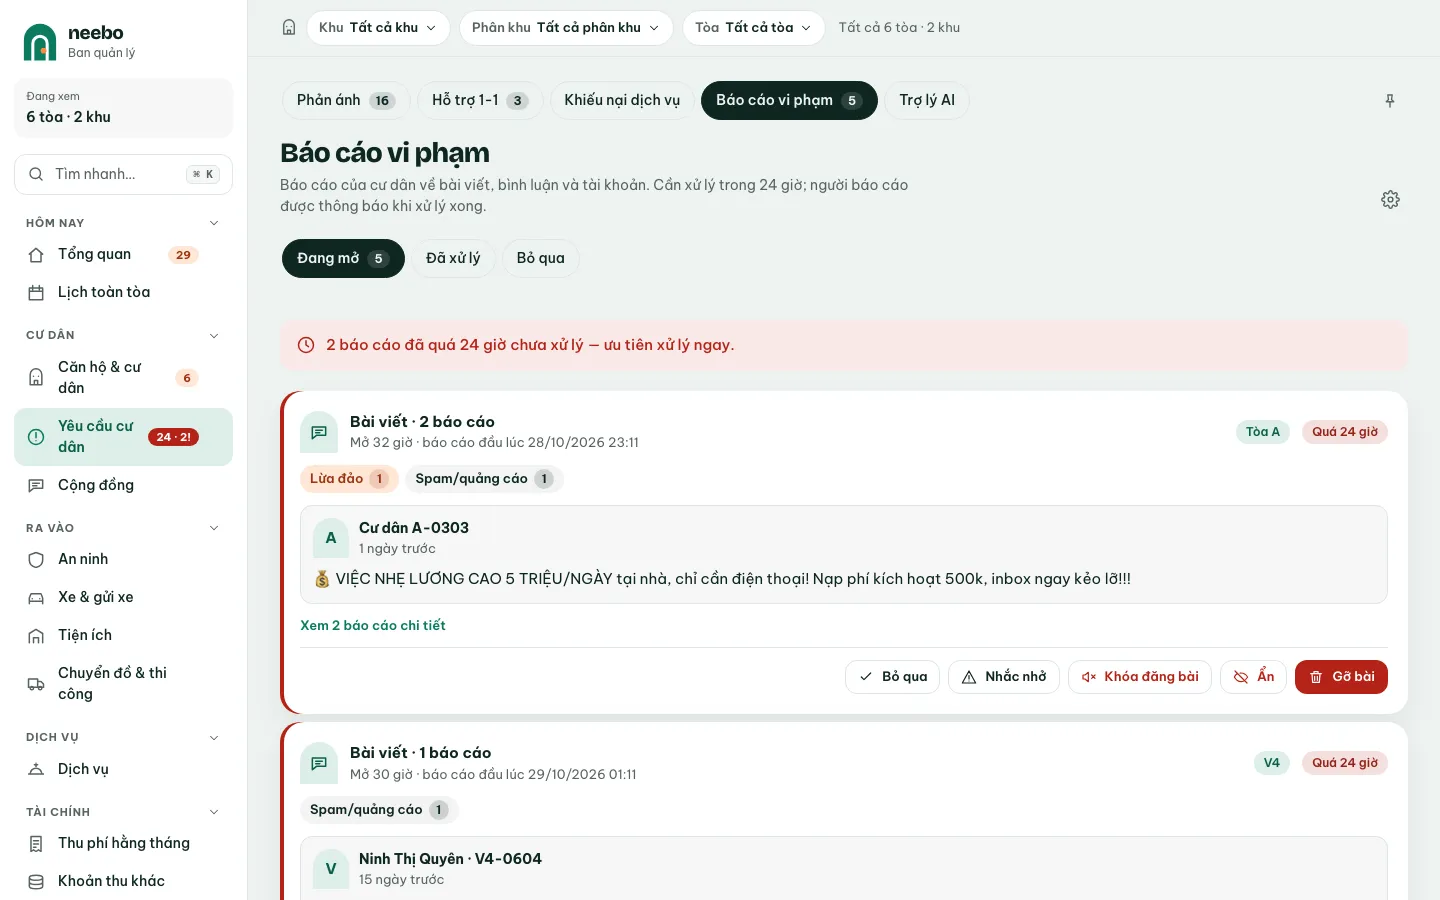The width and height of the screenshot is (1440, 900).
Task: Hide post with Ẩn button
Action: (1253, 677)
